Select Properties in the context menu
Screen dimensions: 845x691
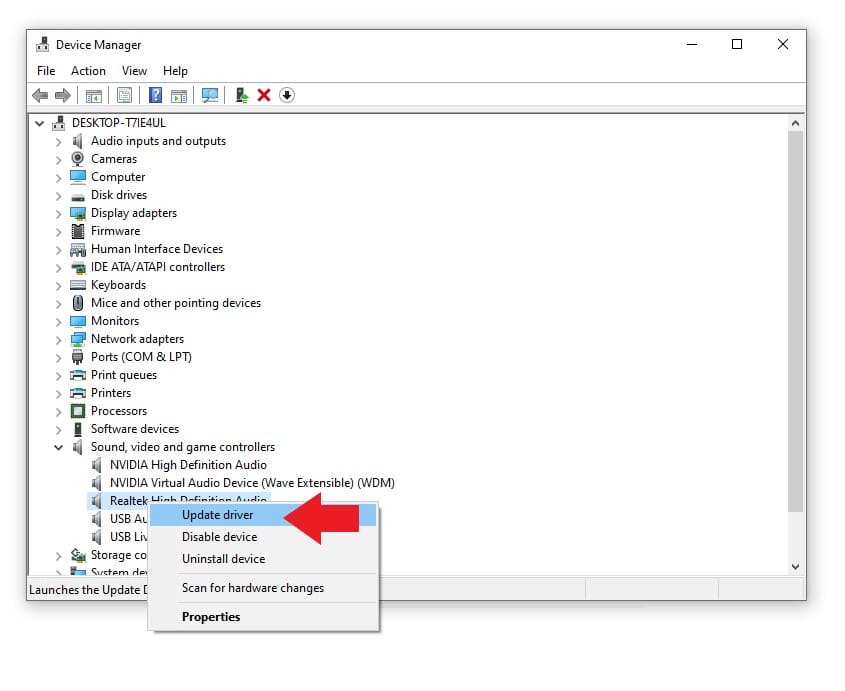click(211, 616)
